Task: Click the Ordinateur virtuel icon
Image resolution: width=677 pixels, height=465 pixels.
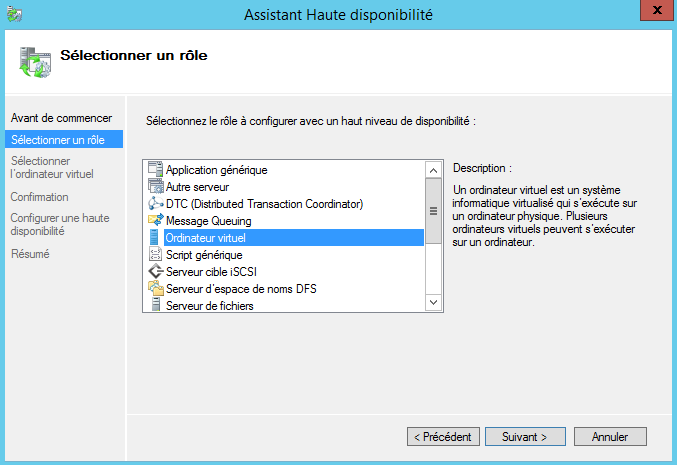Action: pyautogui.click(x=155, y=238)
